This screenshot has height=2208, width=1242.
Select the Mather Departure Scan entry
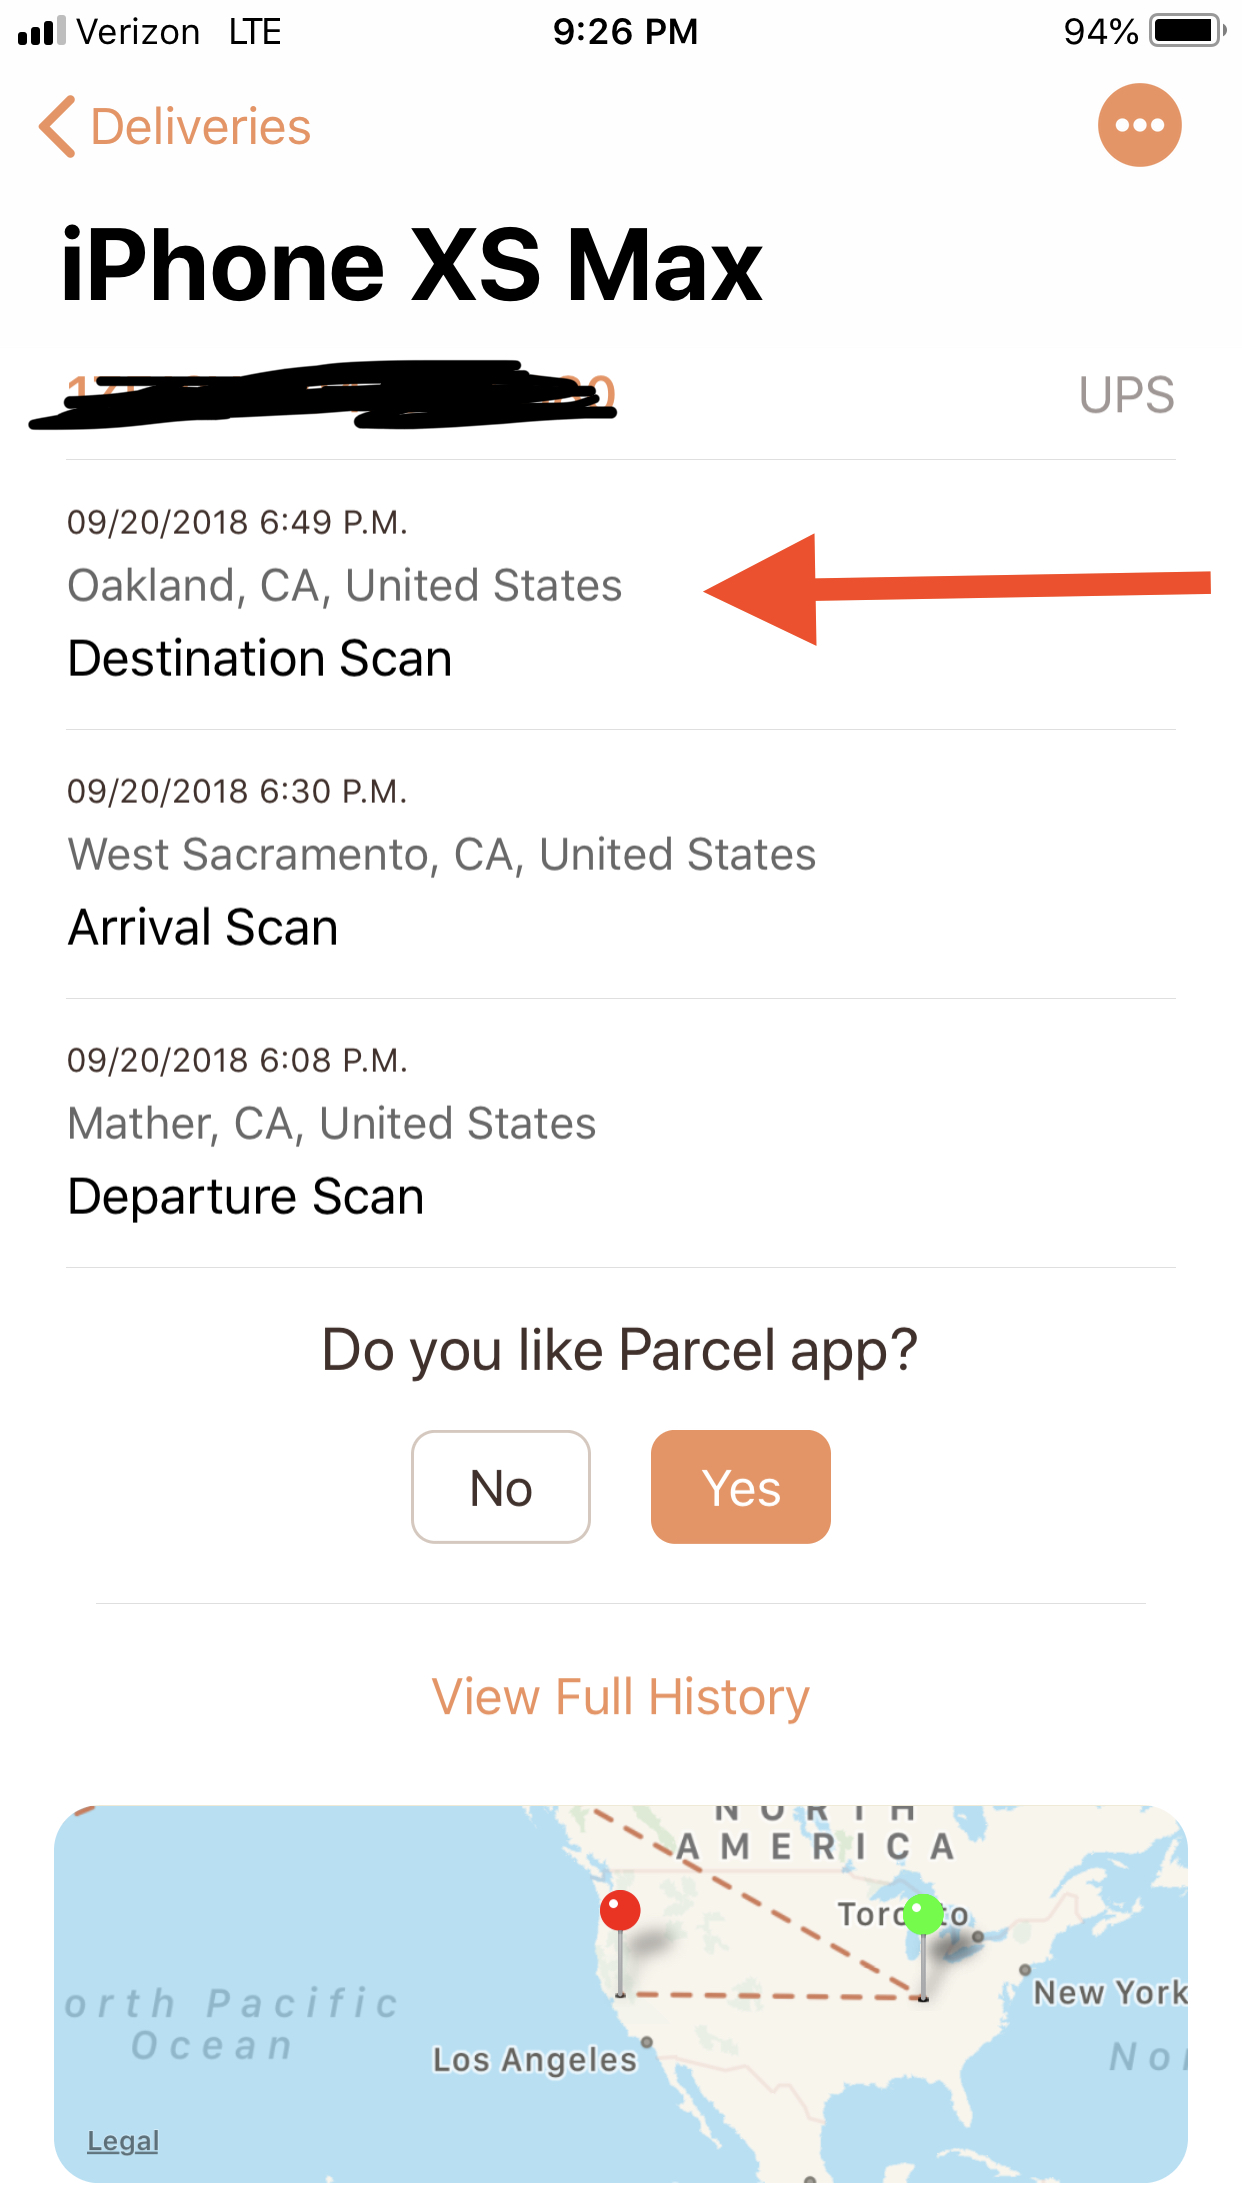tap(621, 1133)
